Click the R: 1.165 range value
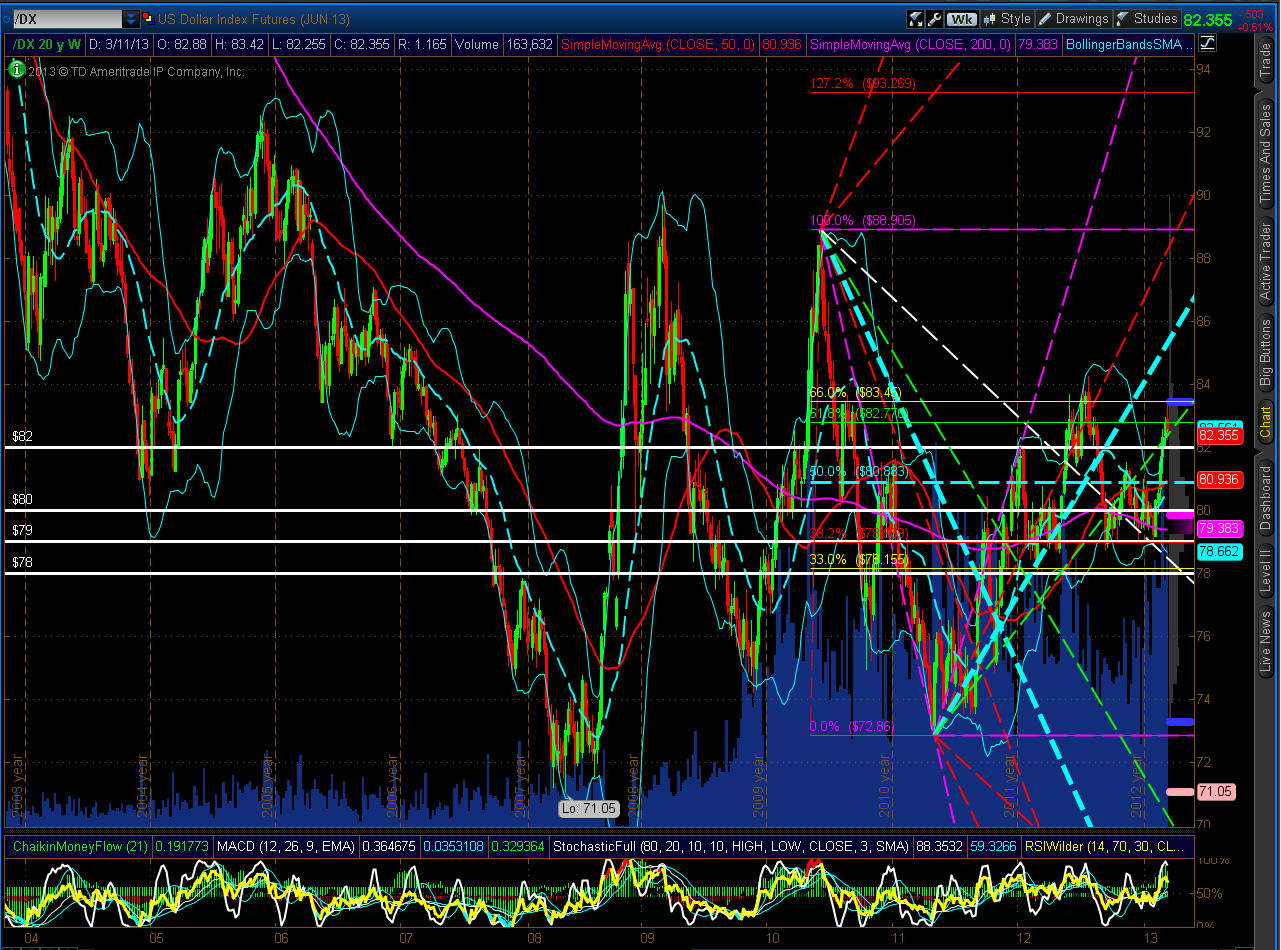Viewport: 1281px width, 950px height. (x=424, y=45)
